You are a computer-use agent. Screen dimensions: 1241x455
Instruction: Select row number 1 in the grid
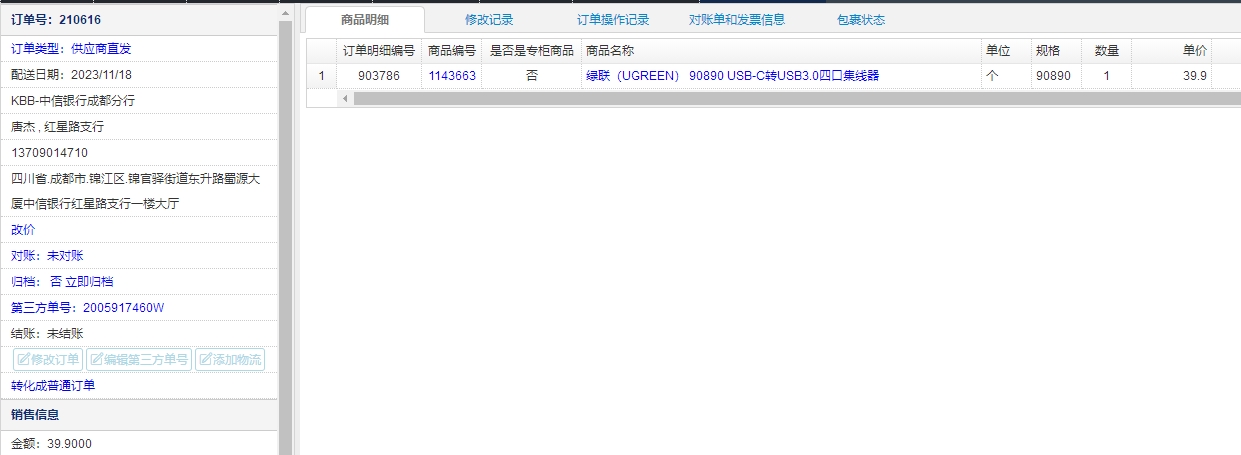[x=321, y=76]
